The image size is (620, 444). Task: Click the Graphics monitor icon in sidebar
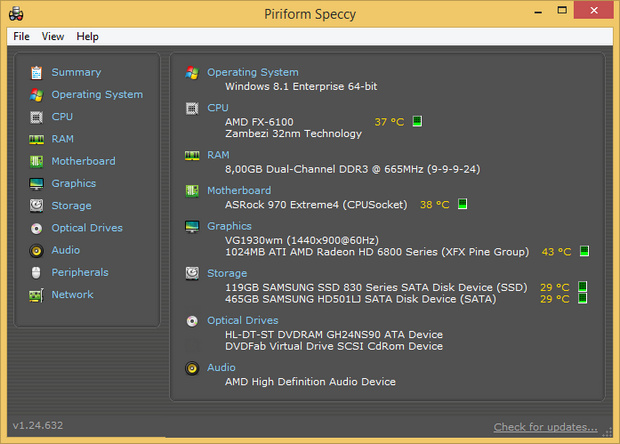point(36,184)
